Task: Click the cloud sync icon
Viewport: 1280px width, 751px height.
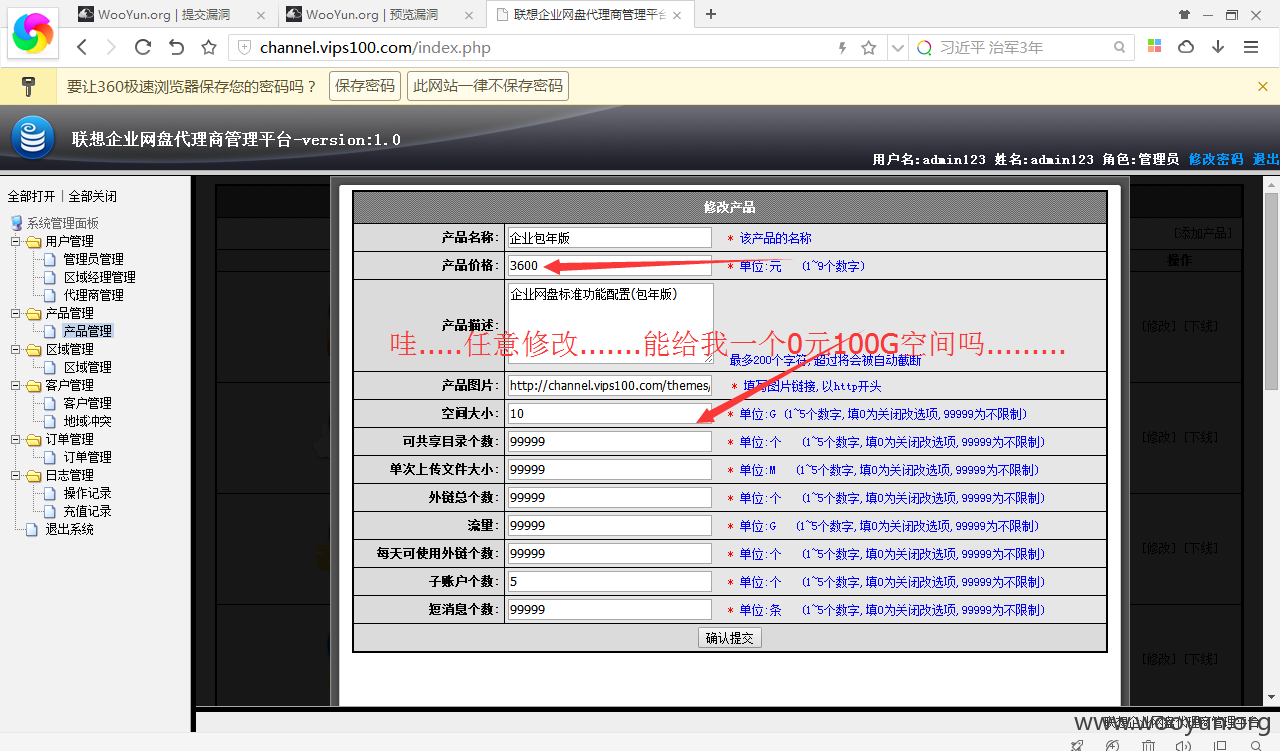Action: (x=1186, y=47)
